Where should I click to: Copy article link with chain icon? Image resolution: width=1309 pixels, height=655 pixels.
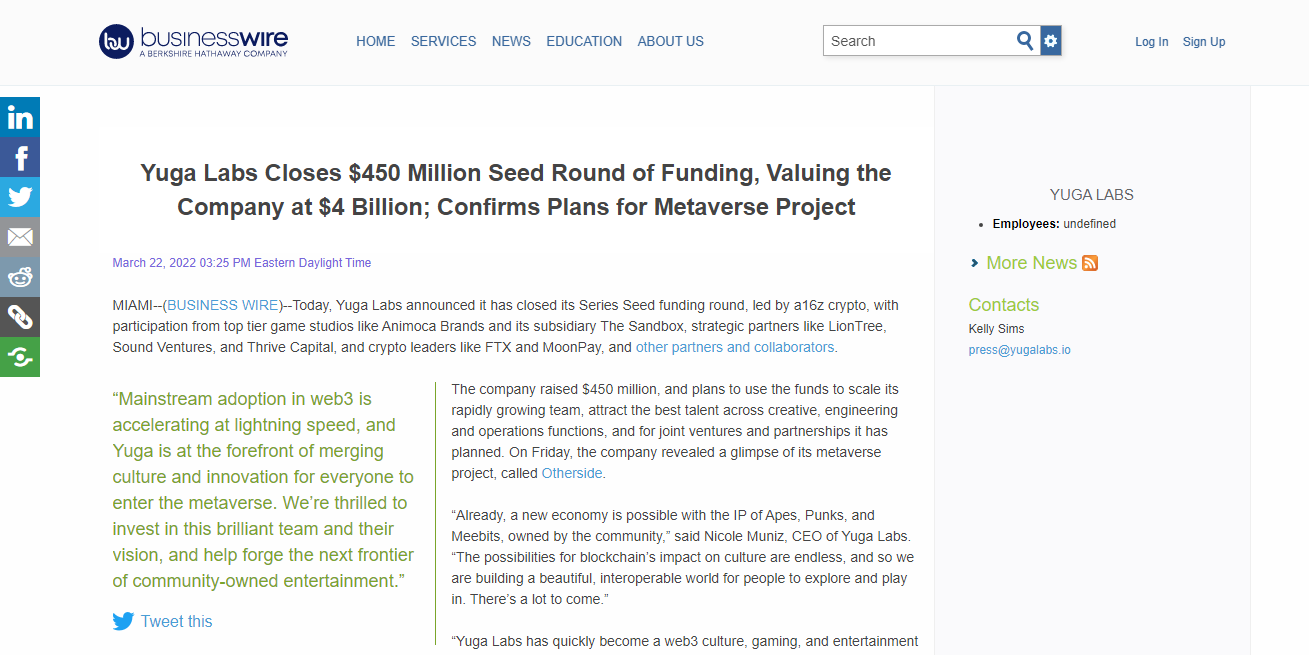[x=20, y=317]
